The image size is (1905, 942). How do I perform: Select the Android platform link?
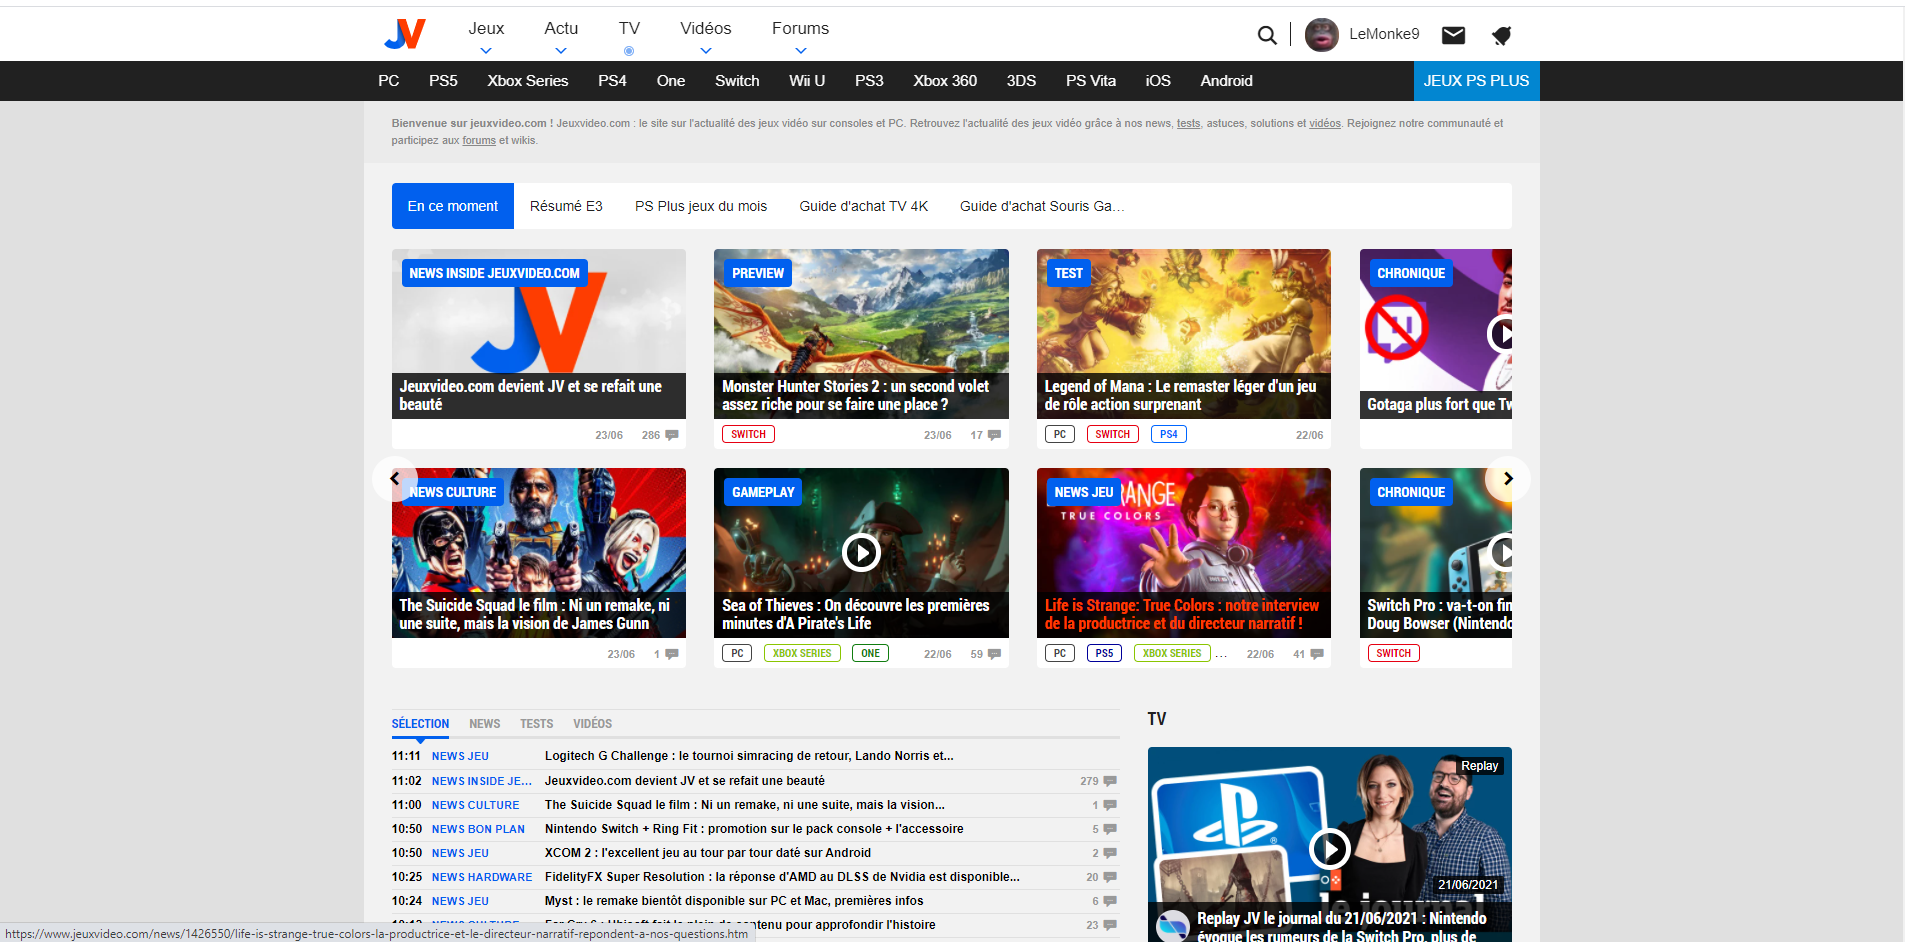point(1226,81)
